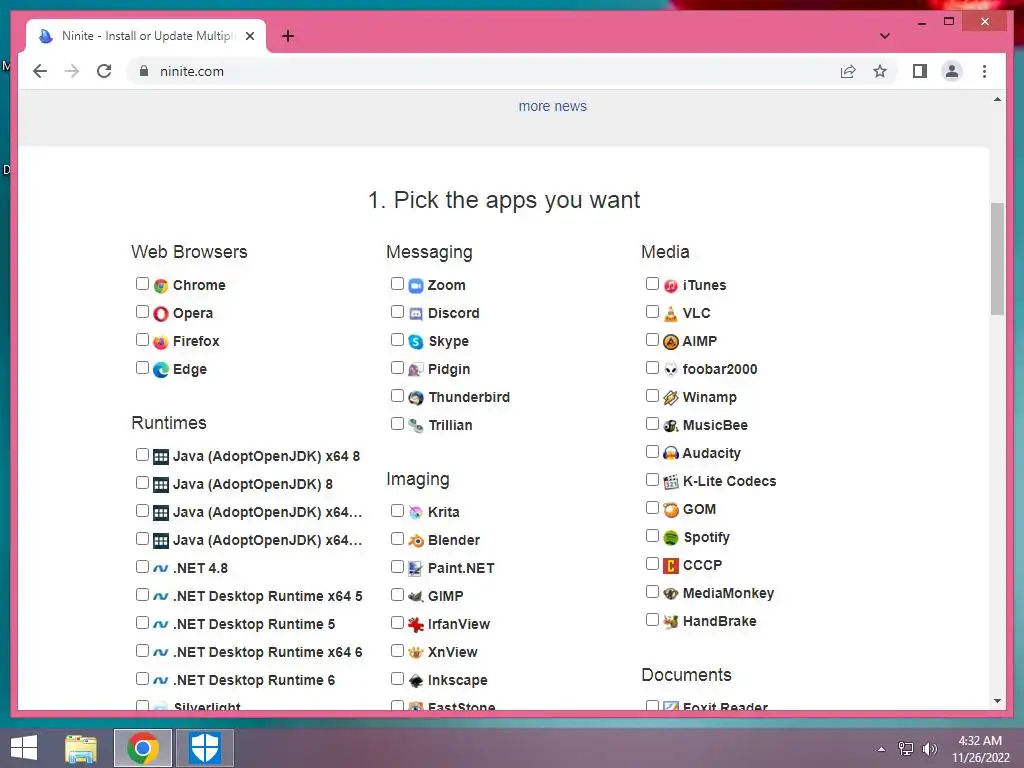Image resolution: width=1024 pixels, height=768 pixels.
Task: Click the Krita app icon
Action: 416,513
